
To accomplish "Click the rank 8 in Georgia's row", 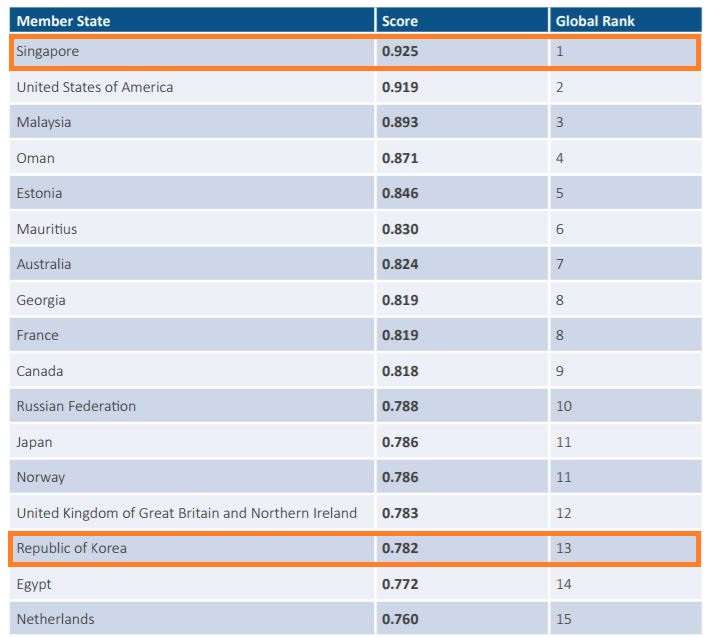I will pos(560,300).
